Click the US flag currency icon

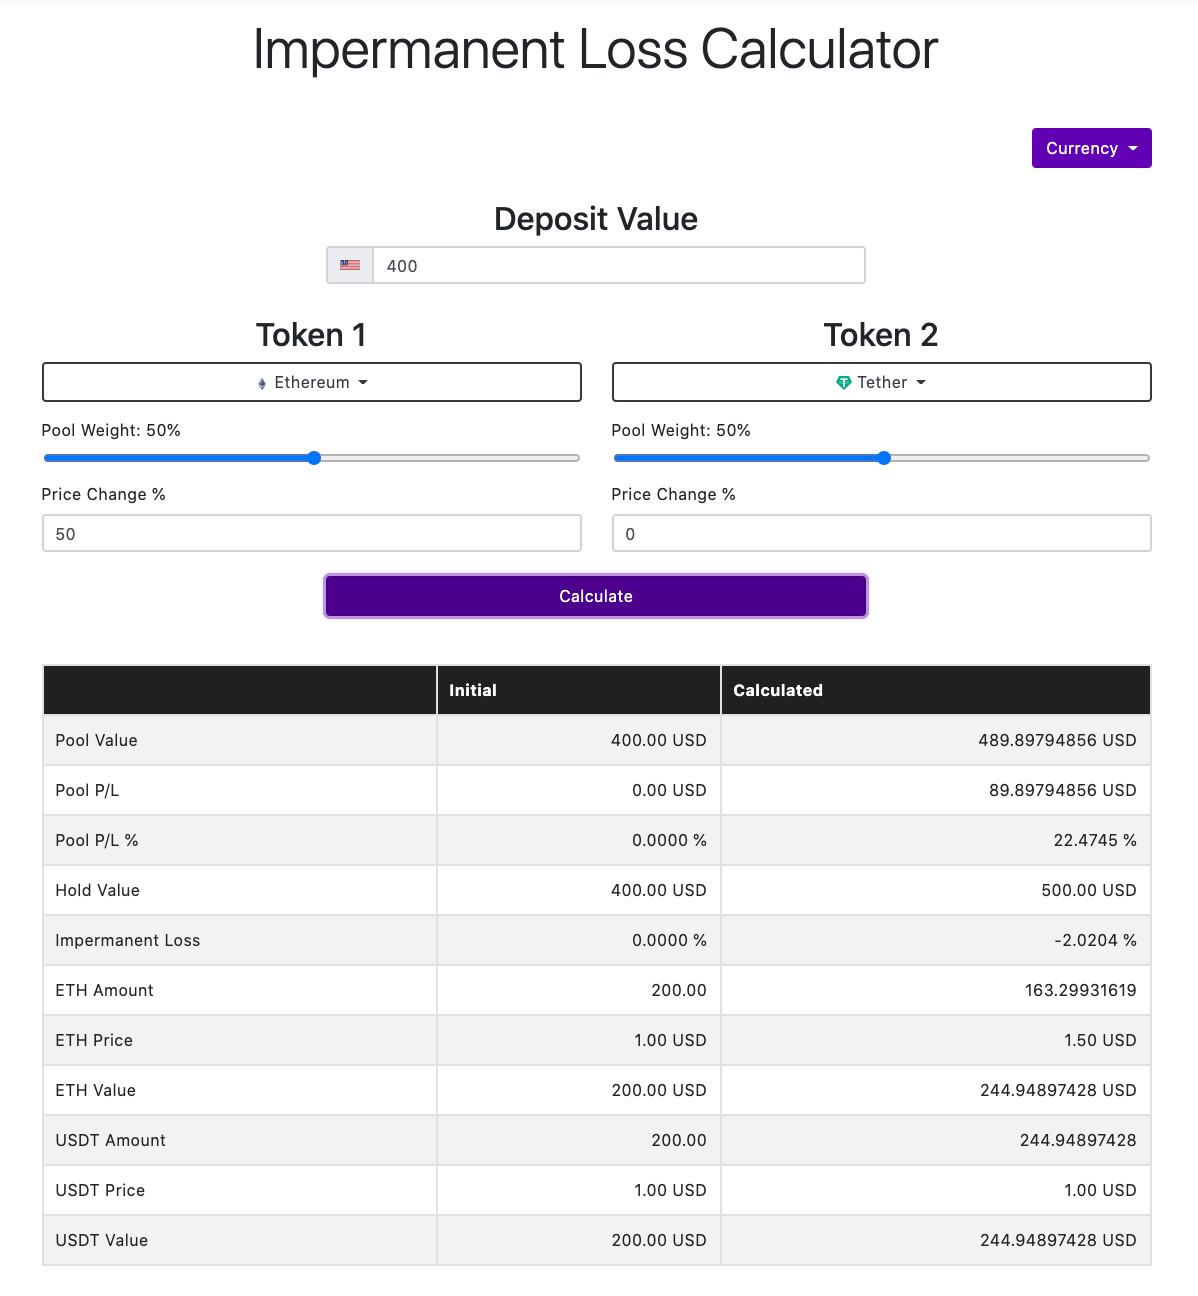point(350,266)
